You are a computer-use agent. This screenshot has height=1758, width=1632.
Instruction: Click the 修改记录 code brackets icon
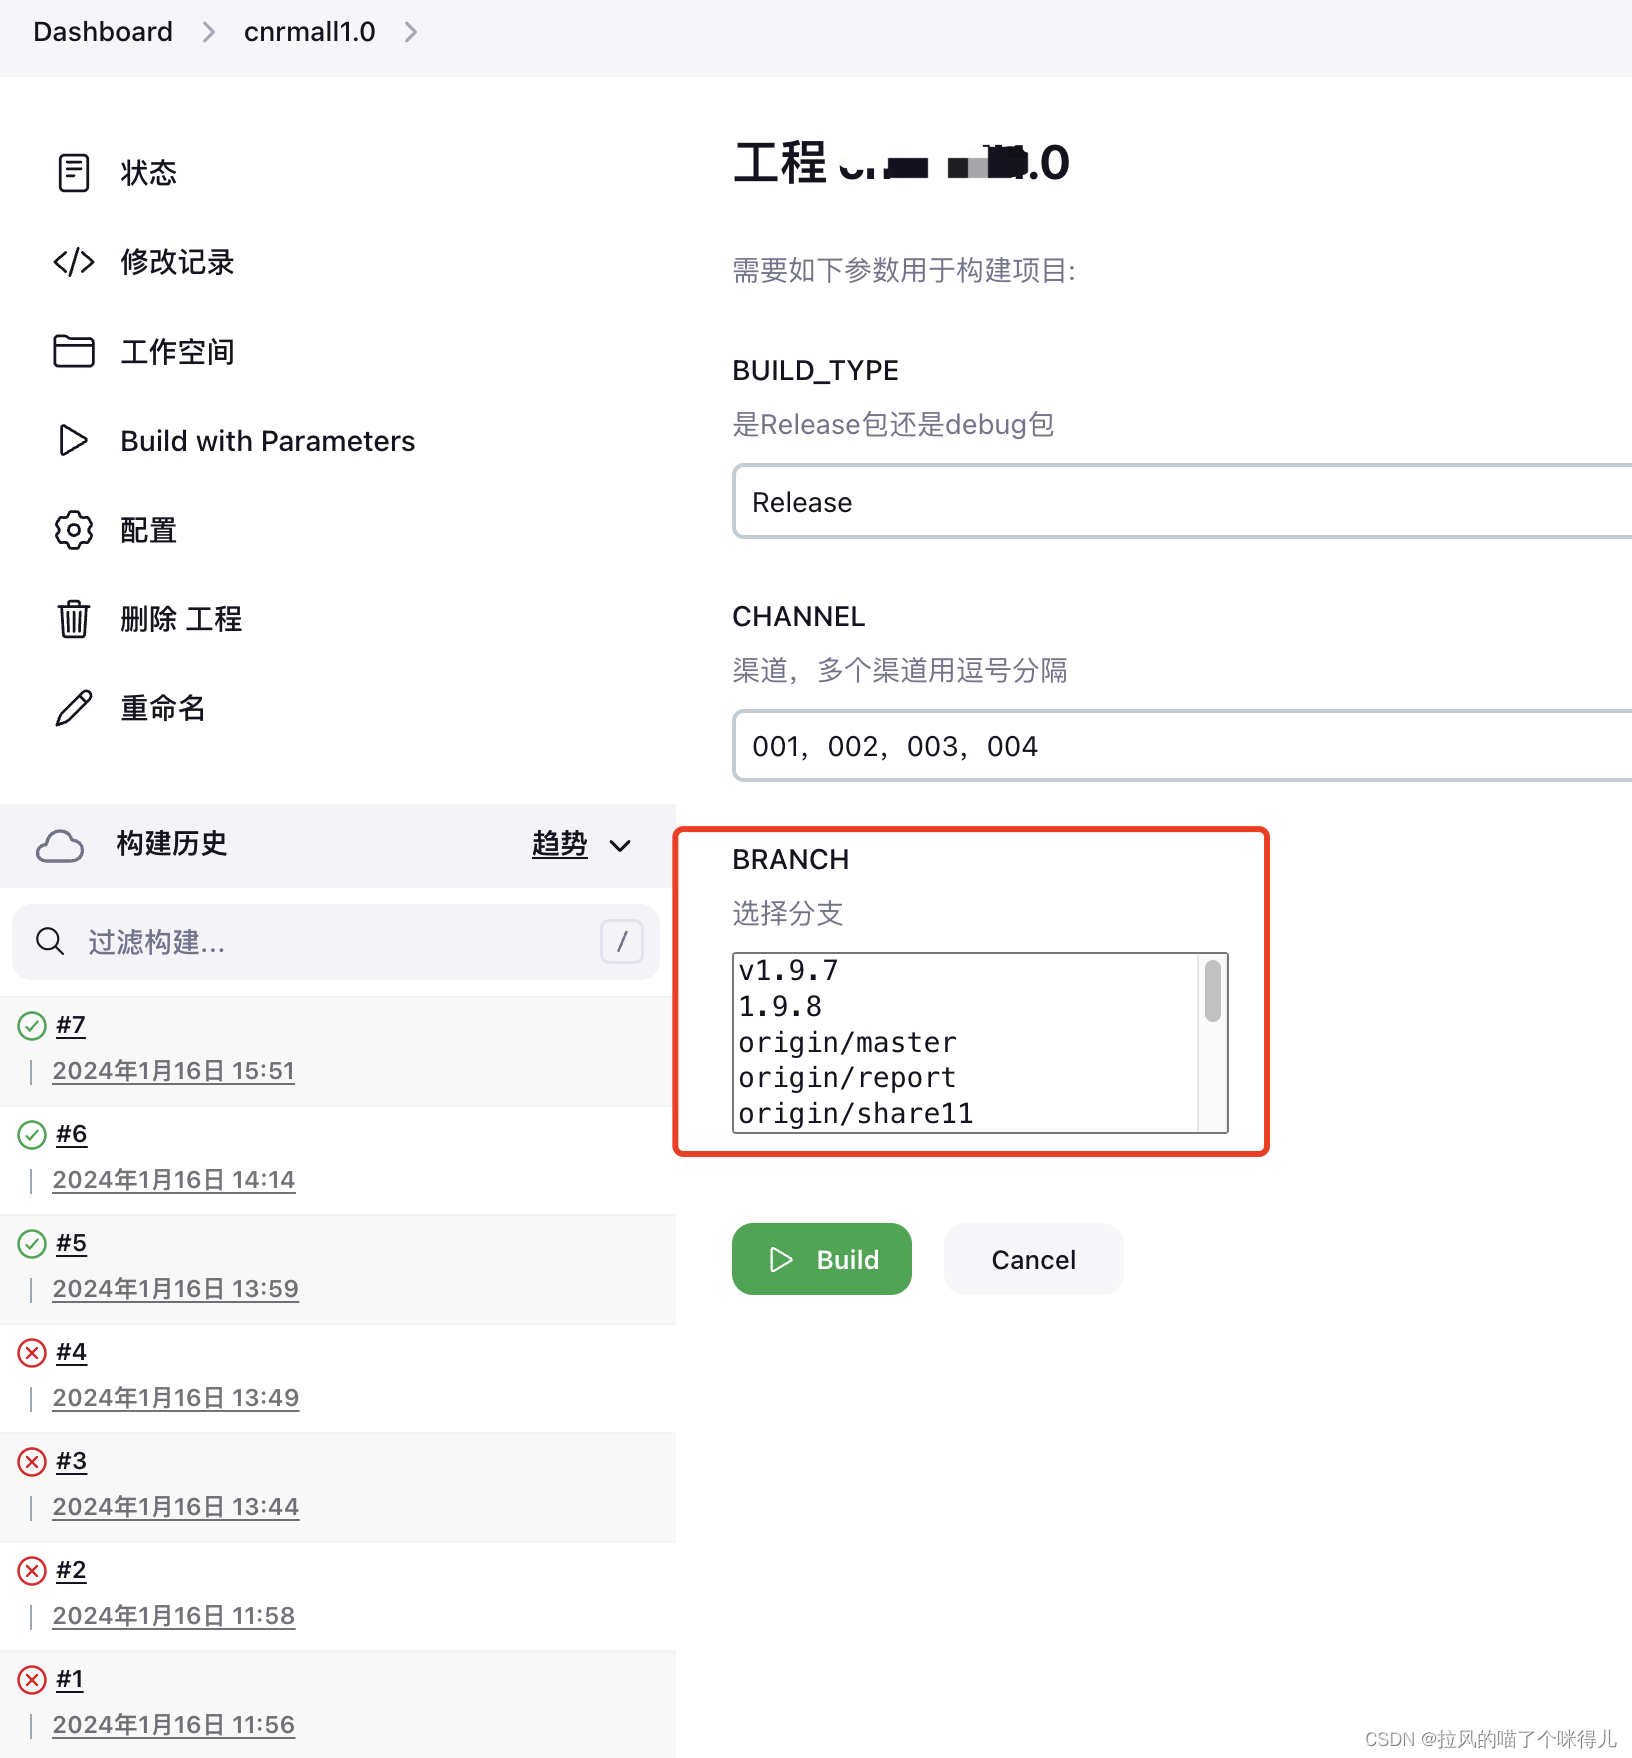tap(73, 262)
